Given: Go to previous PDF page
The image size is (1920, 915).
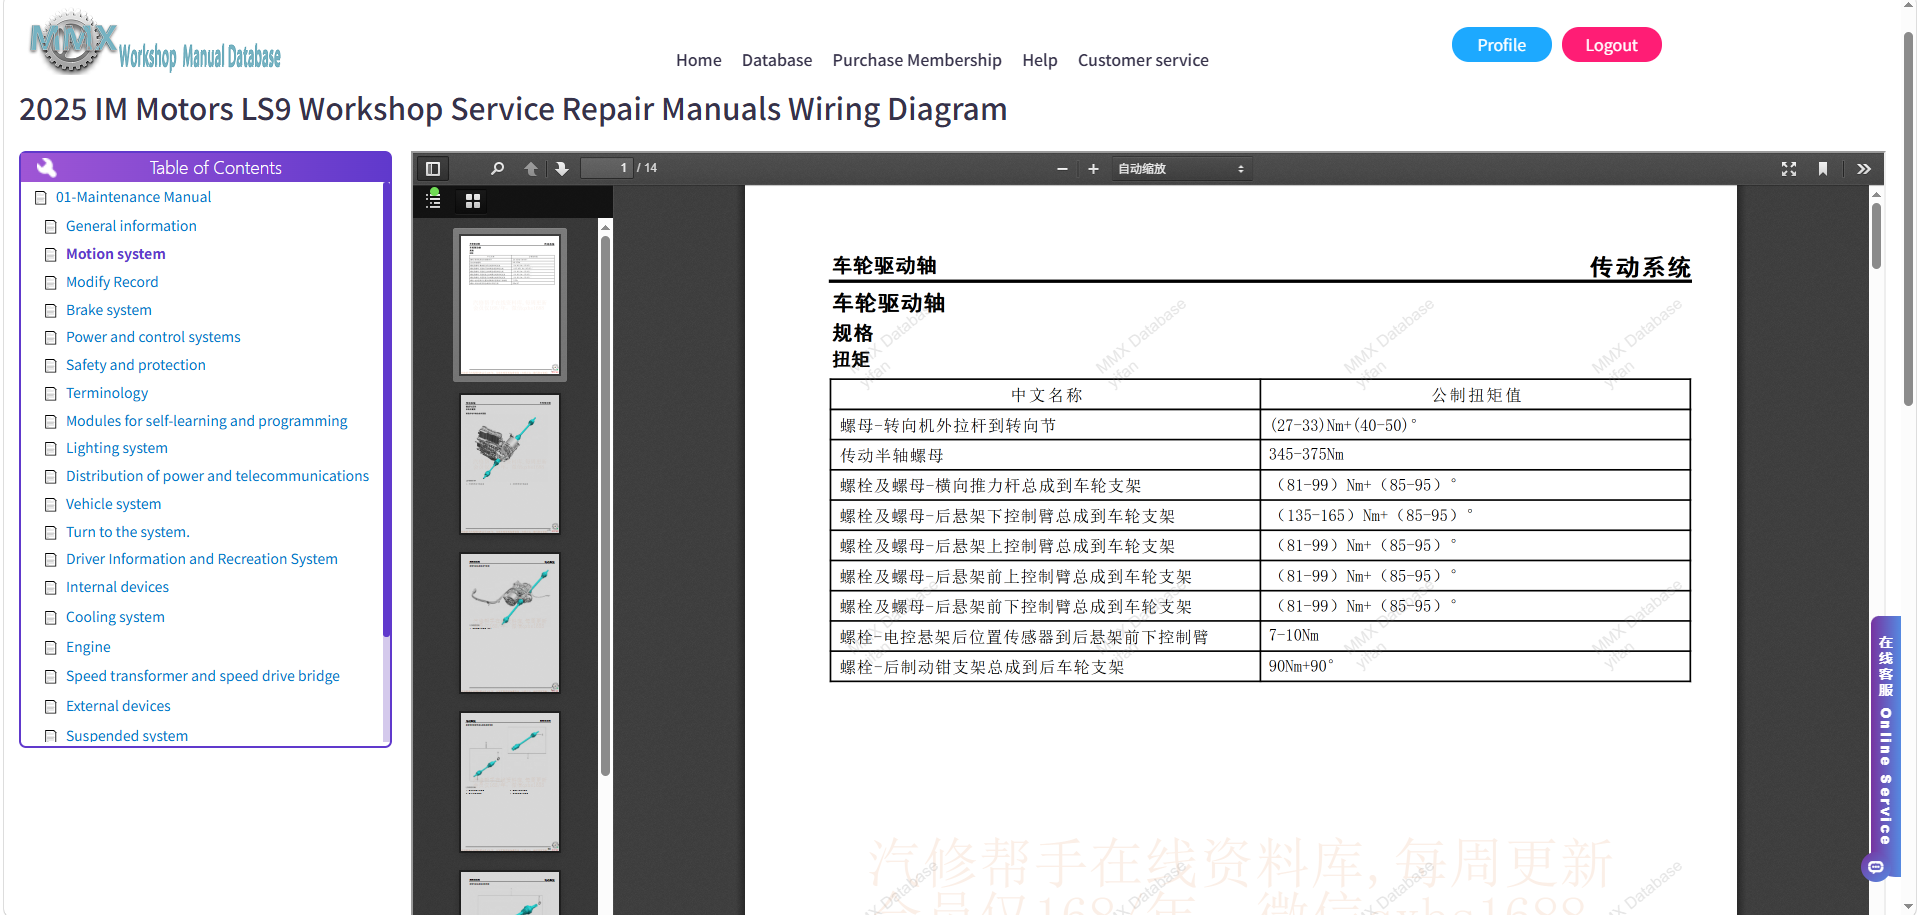Looking at the screenshot, I should click(531, 168).
